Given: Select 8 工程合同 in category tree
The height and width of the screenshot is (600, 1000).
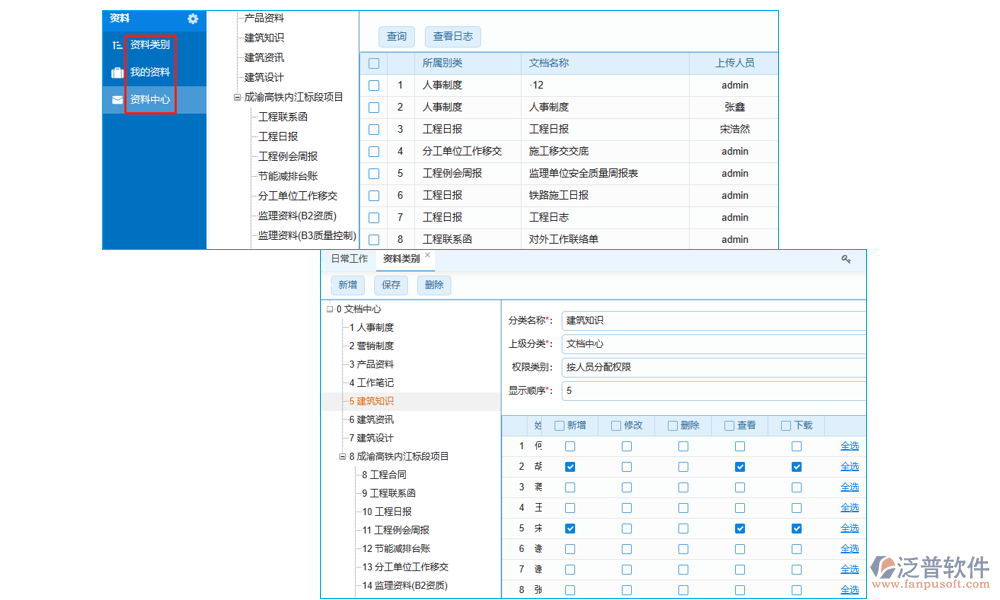Looking at the screenshot, I should (385, 475).
